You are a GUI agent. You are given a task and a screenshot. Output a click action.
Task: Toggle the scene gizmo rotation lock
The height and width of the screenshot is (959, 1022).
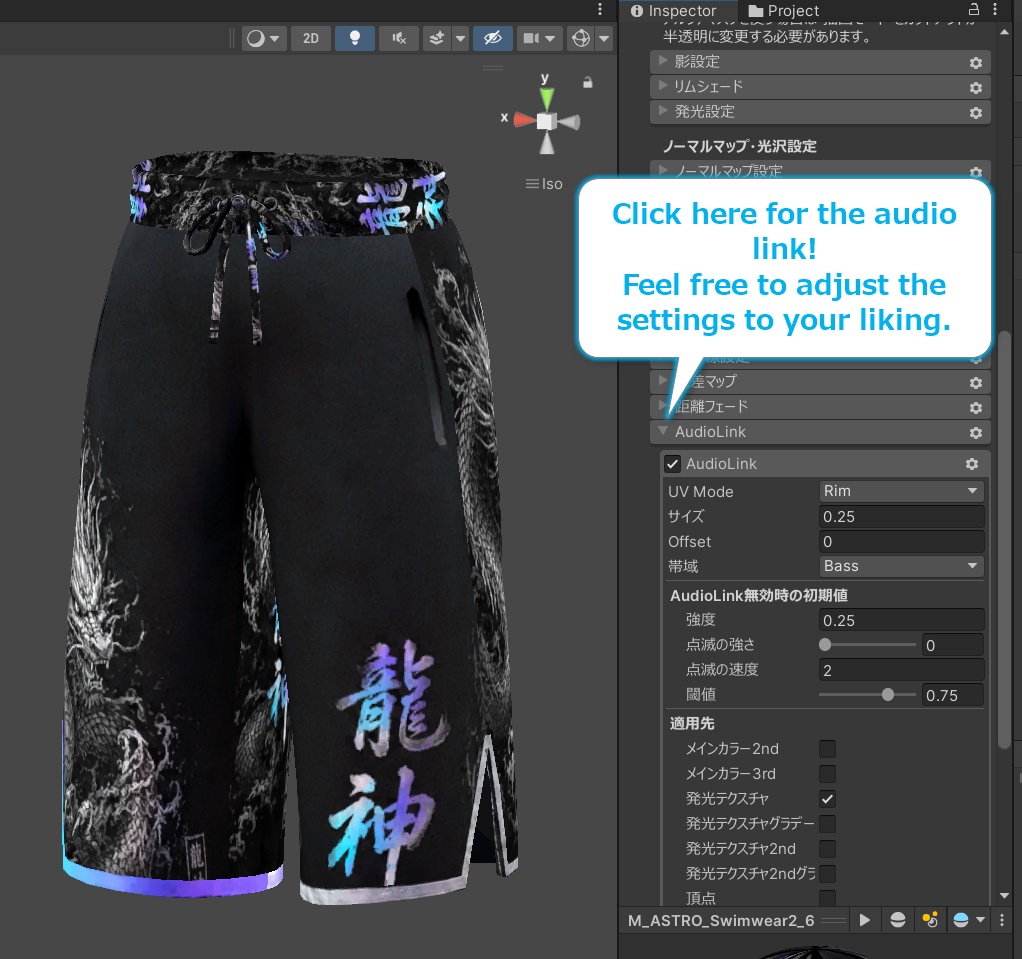588,82
